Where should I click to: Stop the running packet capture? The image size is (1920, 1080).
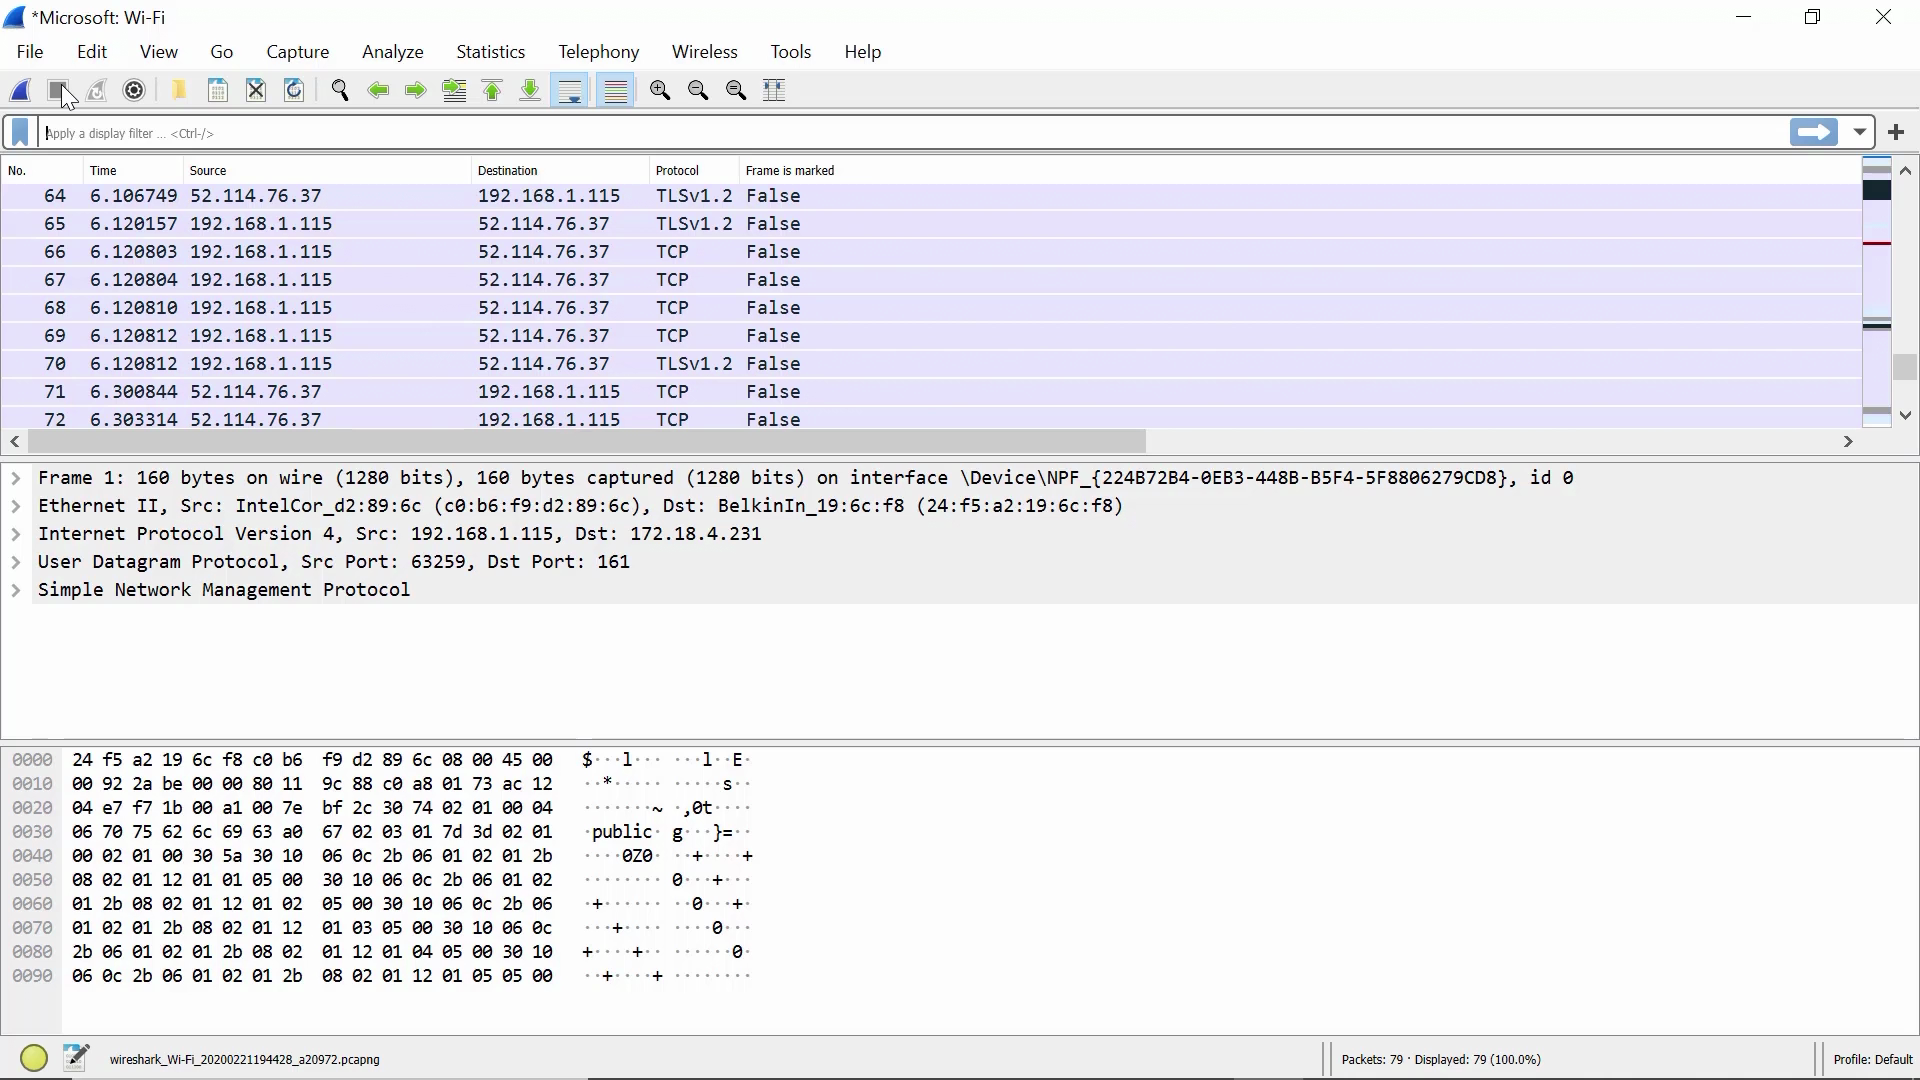click(x=58, y=90)
